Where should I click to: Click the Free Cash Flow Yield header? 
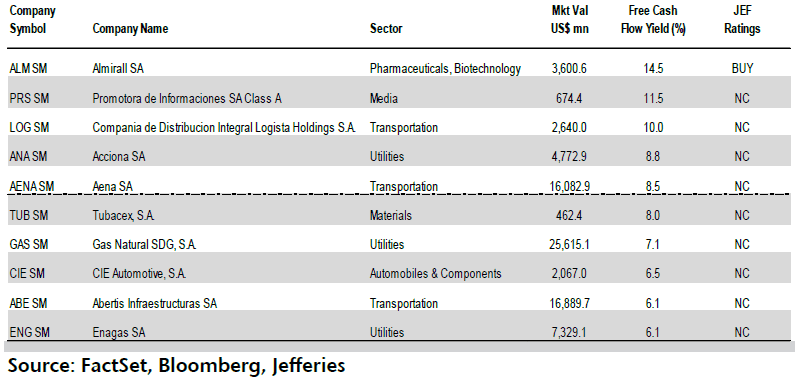[653, 20]
